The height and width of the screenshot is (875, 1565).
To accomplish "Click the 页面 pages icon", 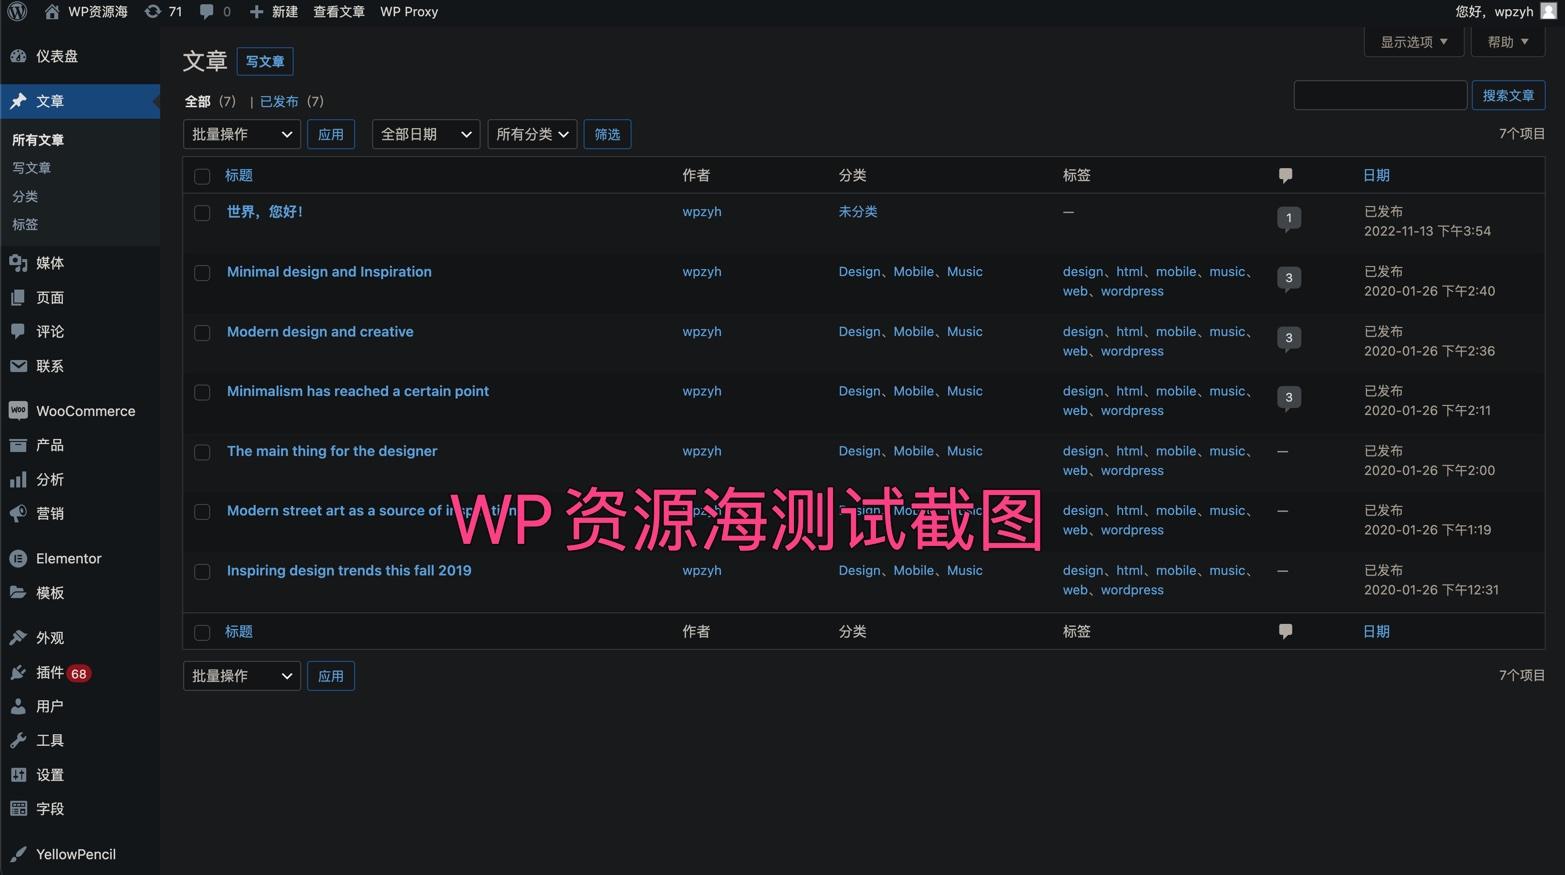I will 18,298.
